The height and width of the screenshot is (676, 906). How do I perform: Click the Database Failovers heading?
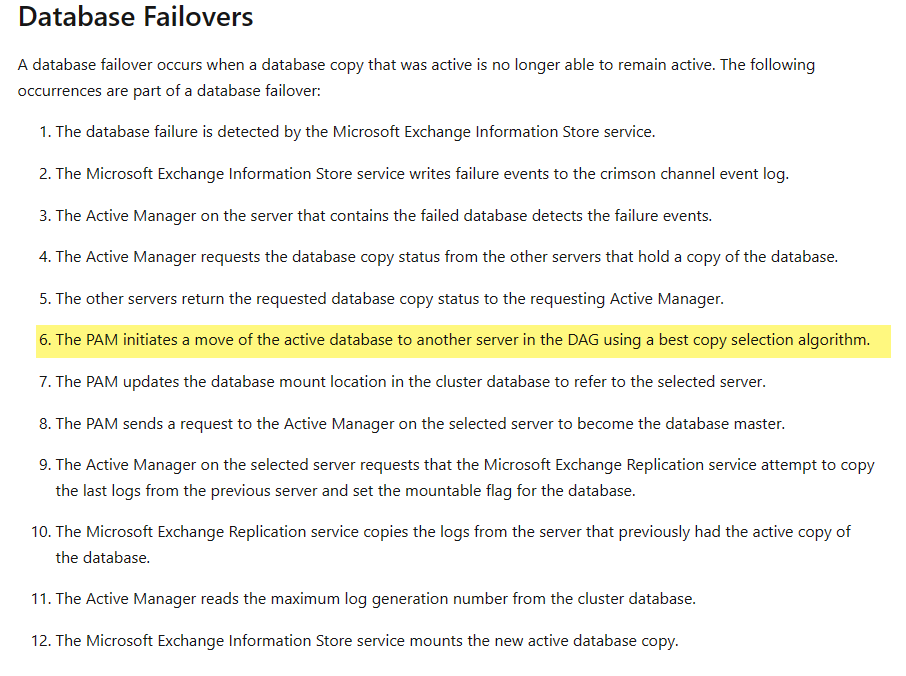coord(135,16)
